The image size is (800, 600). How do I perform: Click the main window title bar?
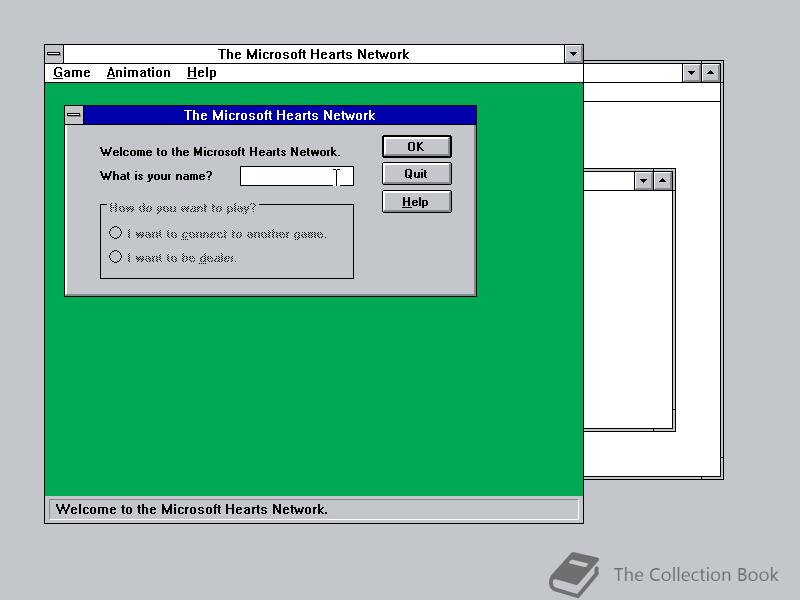point(314,54)
